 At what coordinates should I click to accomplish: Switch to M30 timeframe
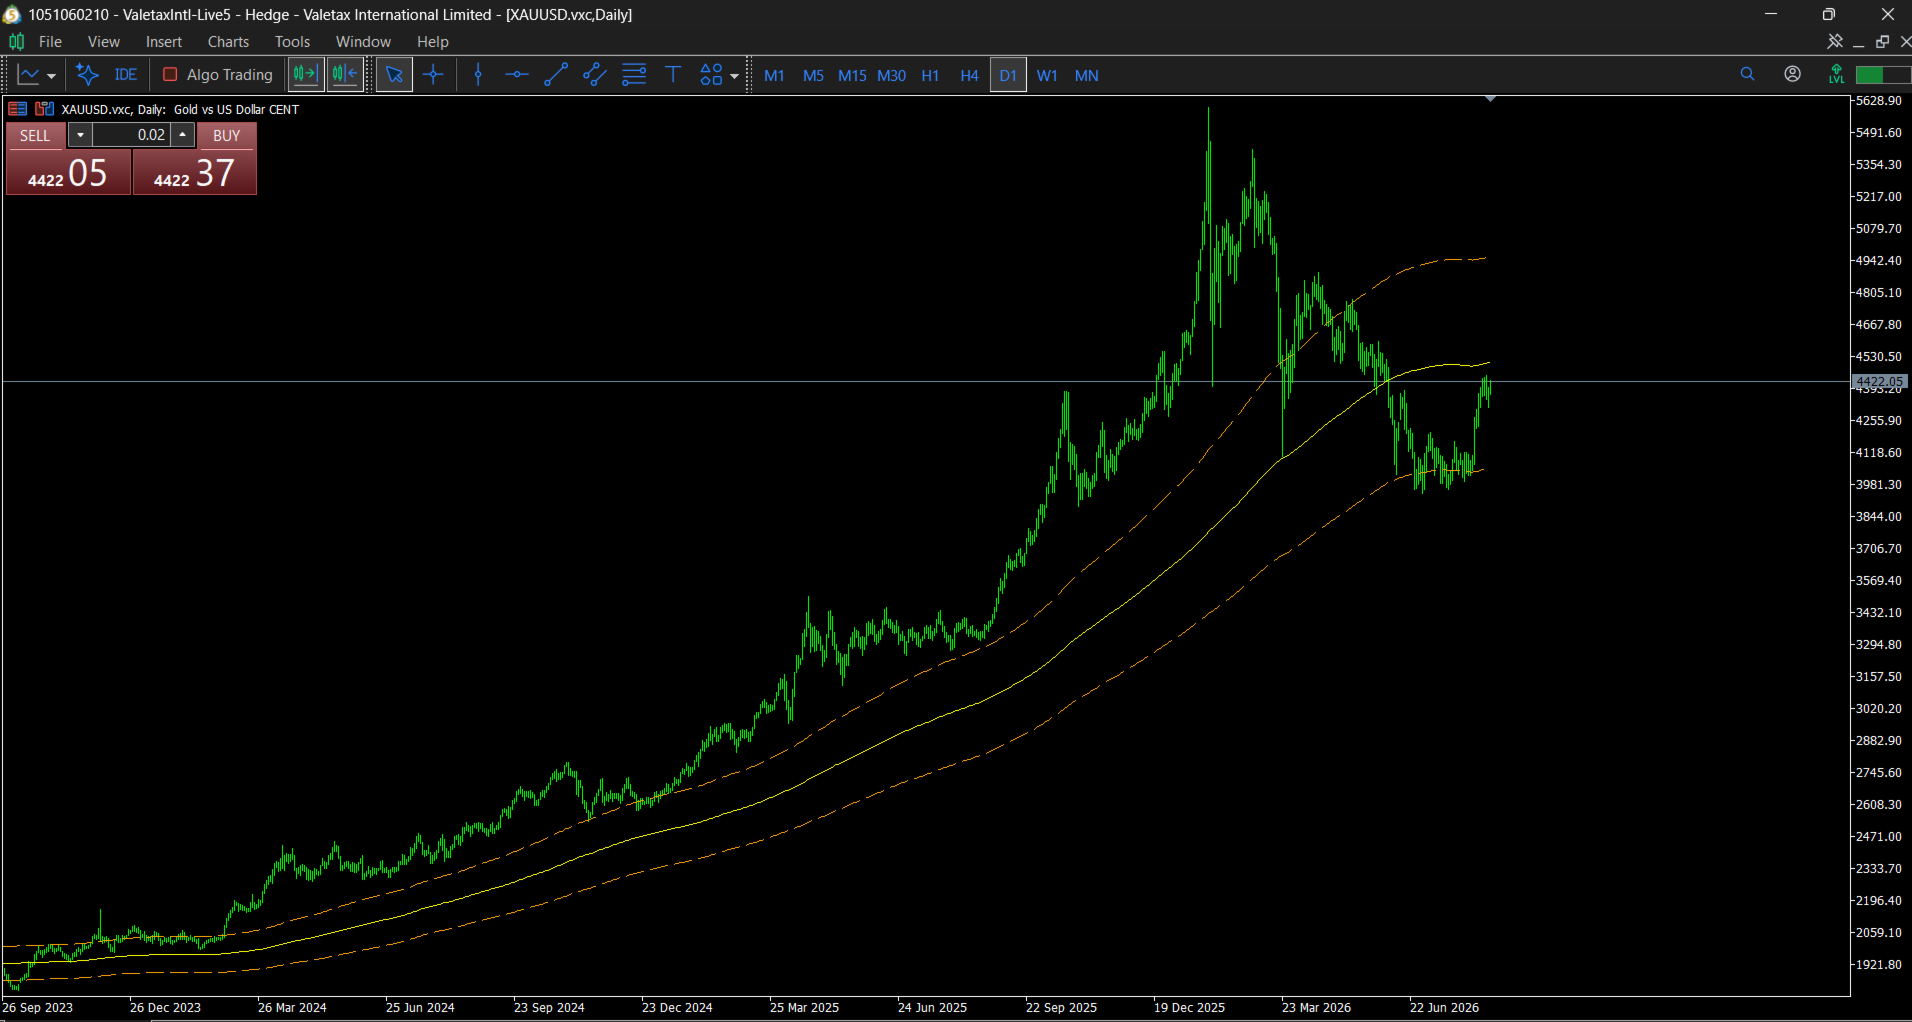point(891,76)
